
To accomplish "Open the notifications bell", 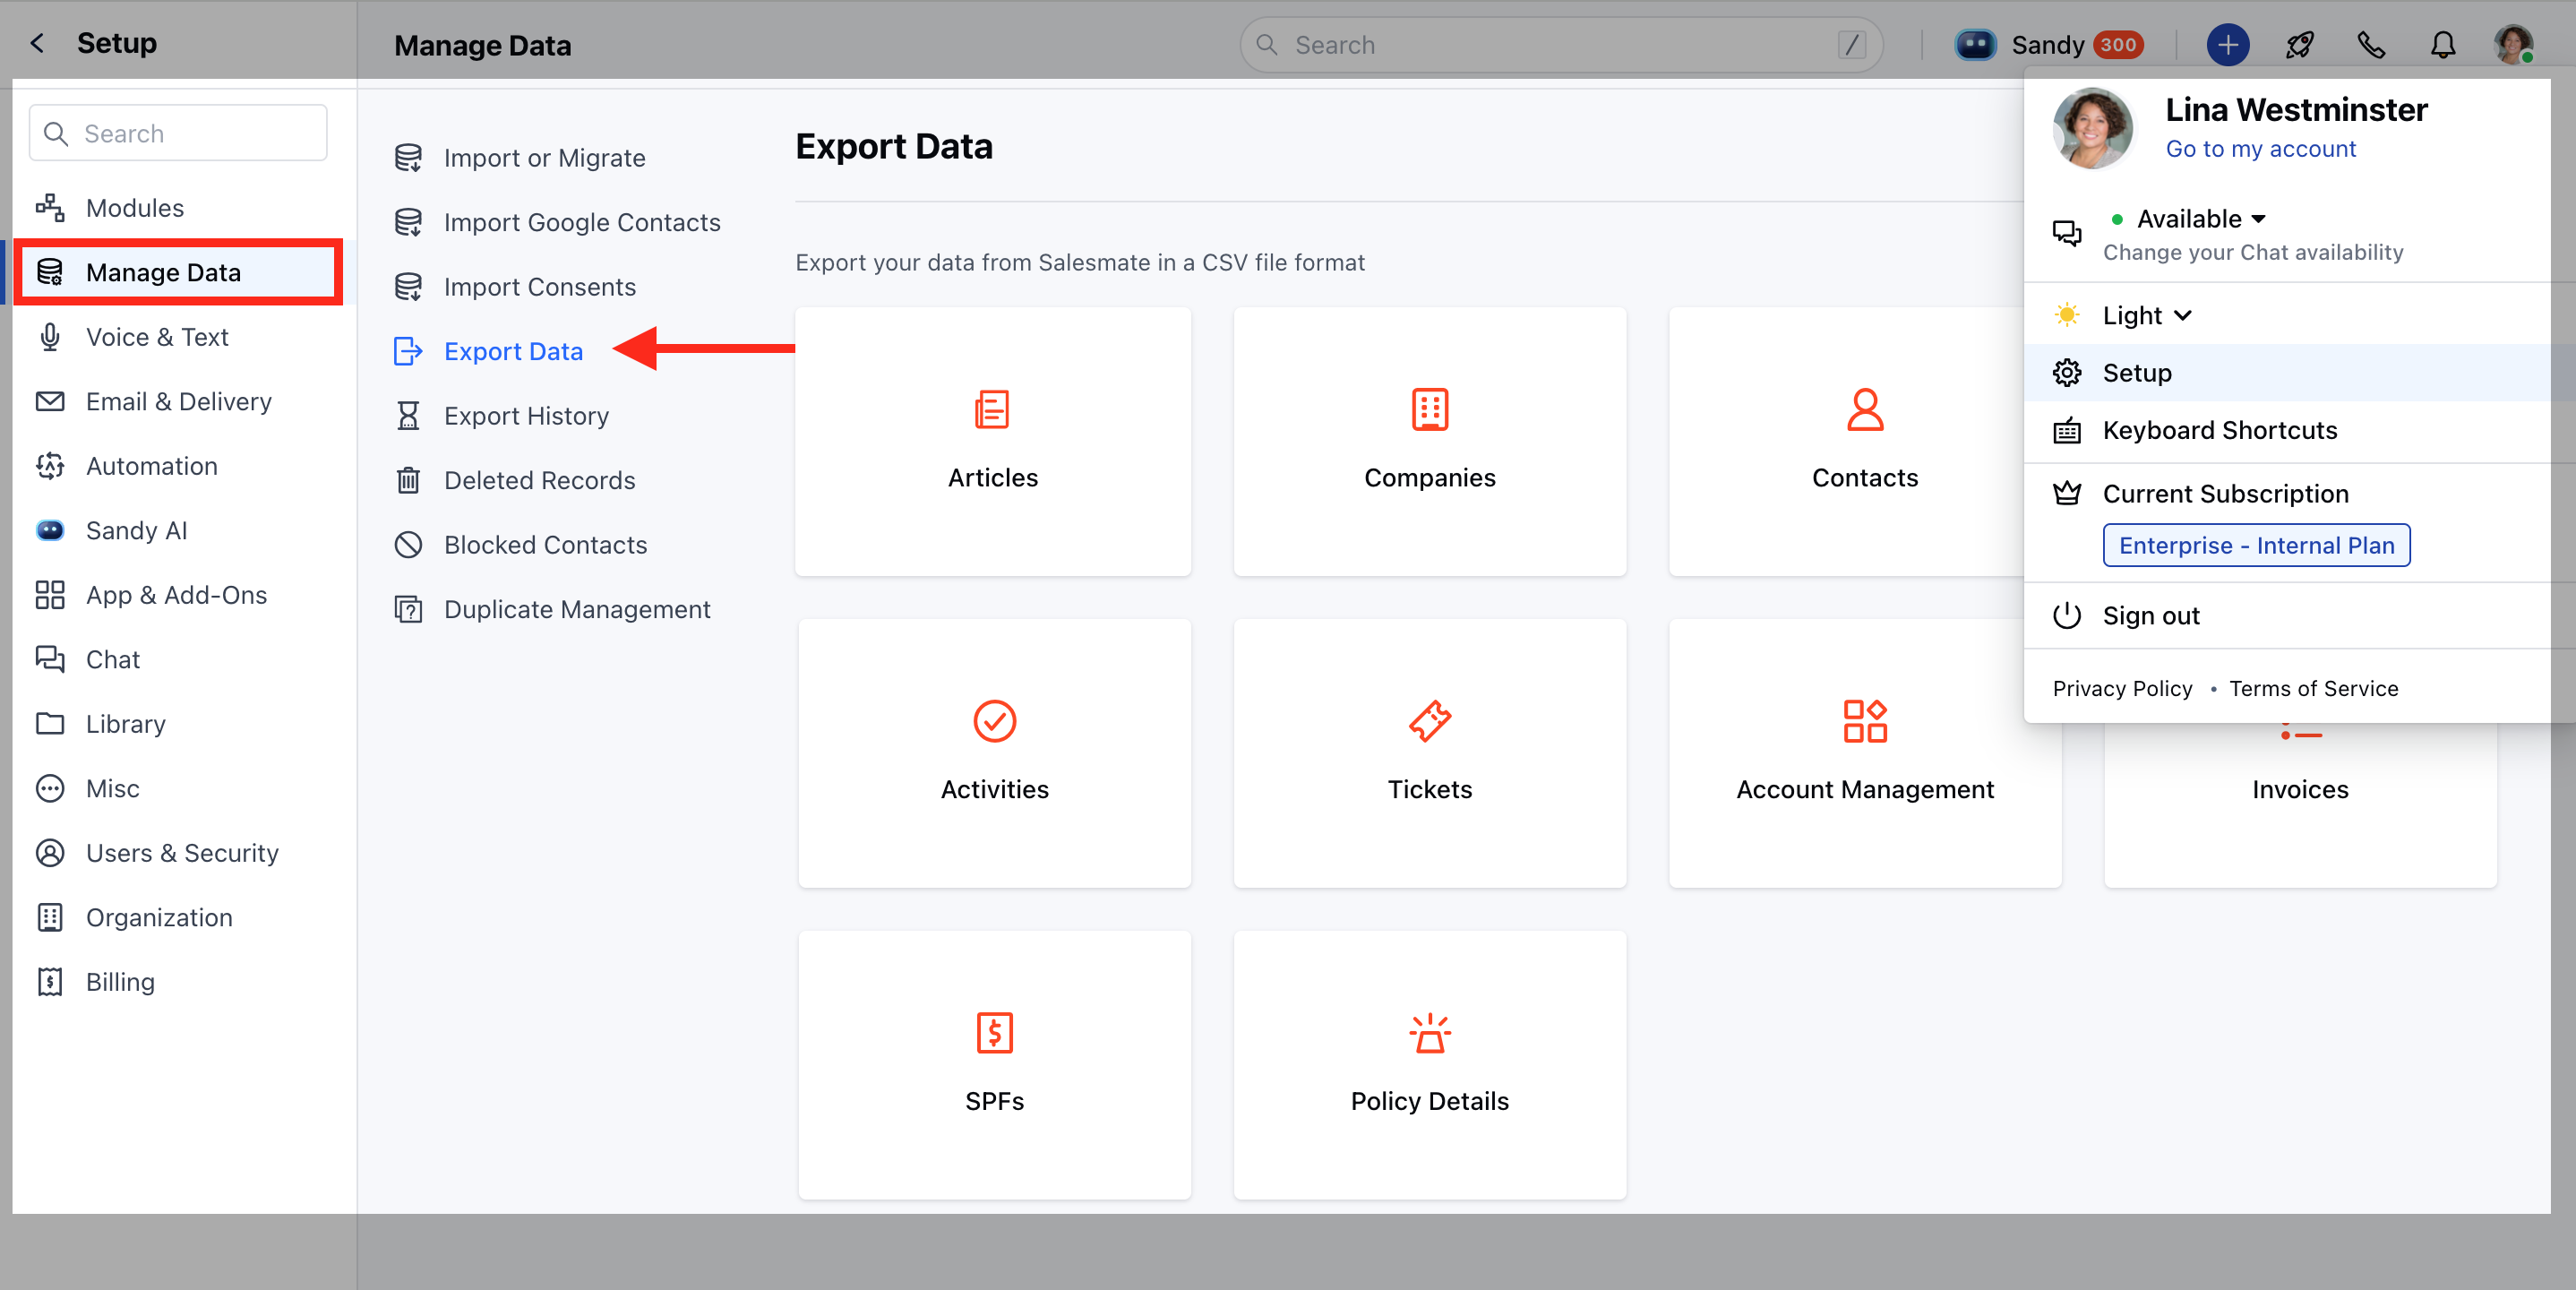I will 2443,44.
